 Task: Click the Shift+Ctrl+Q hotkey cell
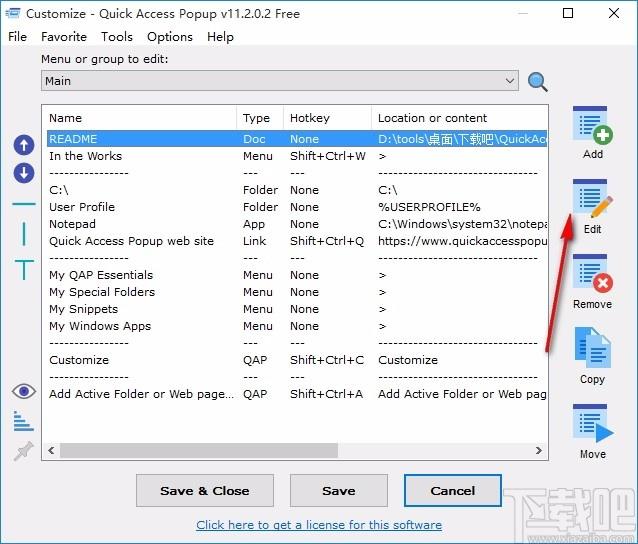(x=327, y=241)
